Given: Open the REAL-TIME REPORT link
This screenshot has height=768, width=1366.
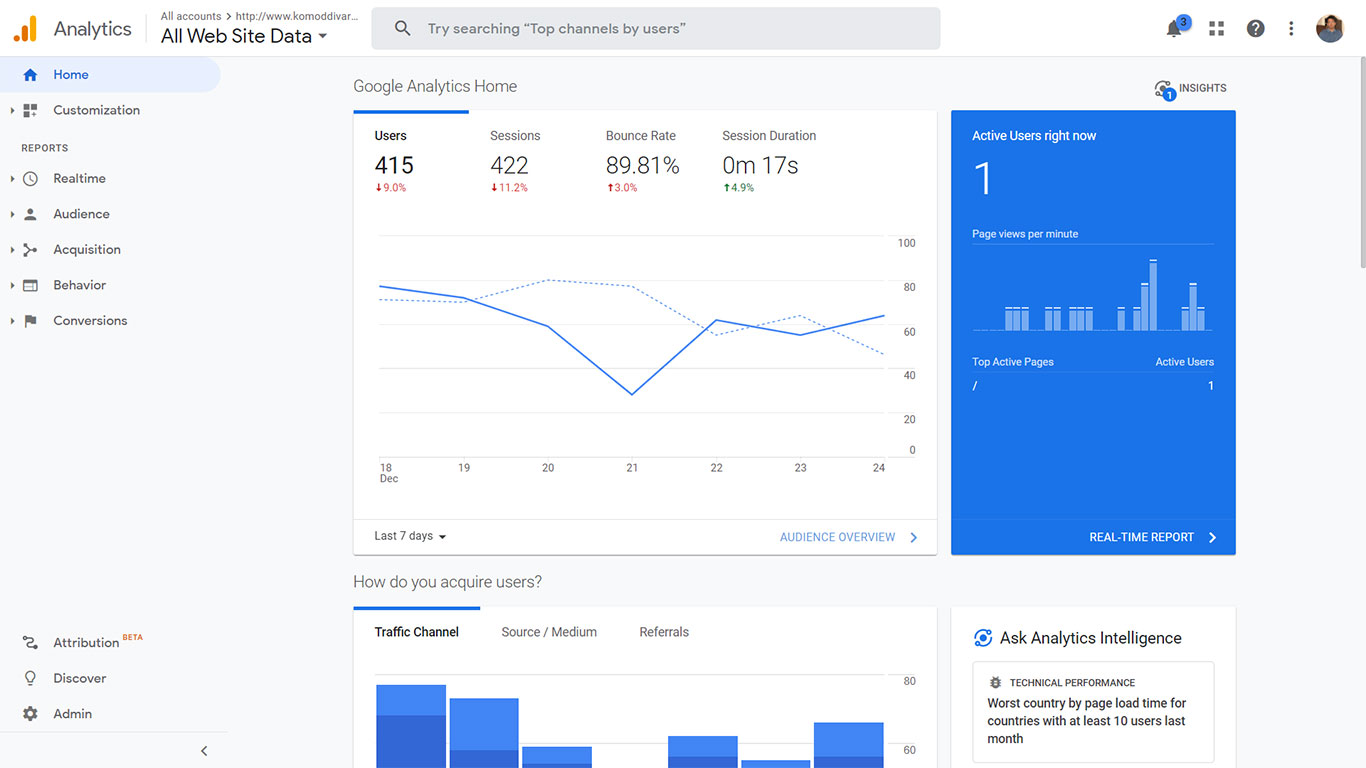Looking at the screenshot, I should coord(1142,537).
